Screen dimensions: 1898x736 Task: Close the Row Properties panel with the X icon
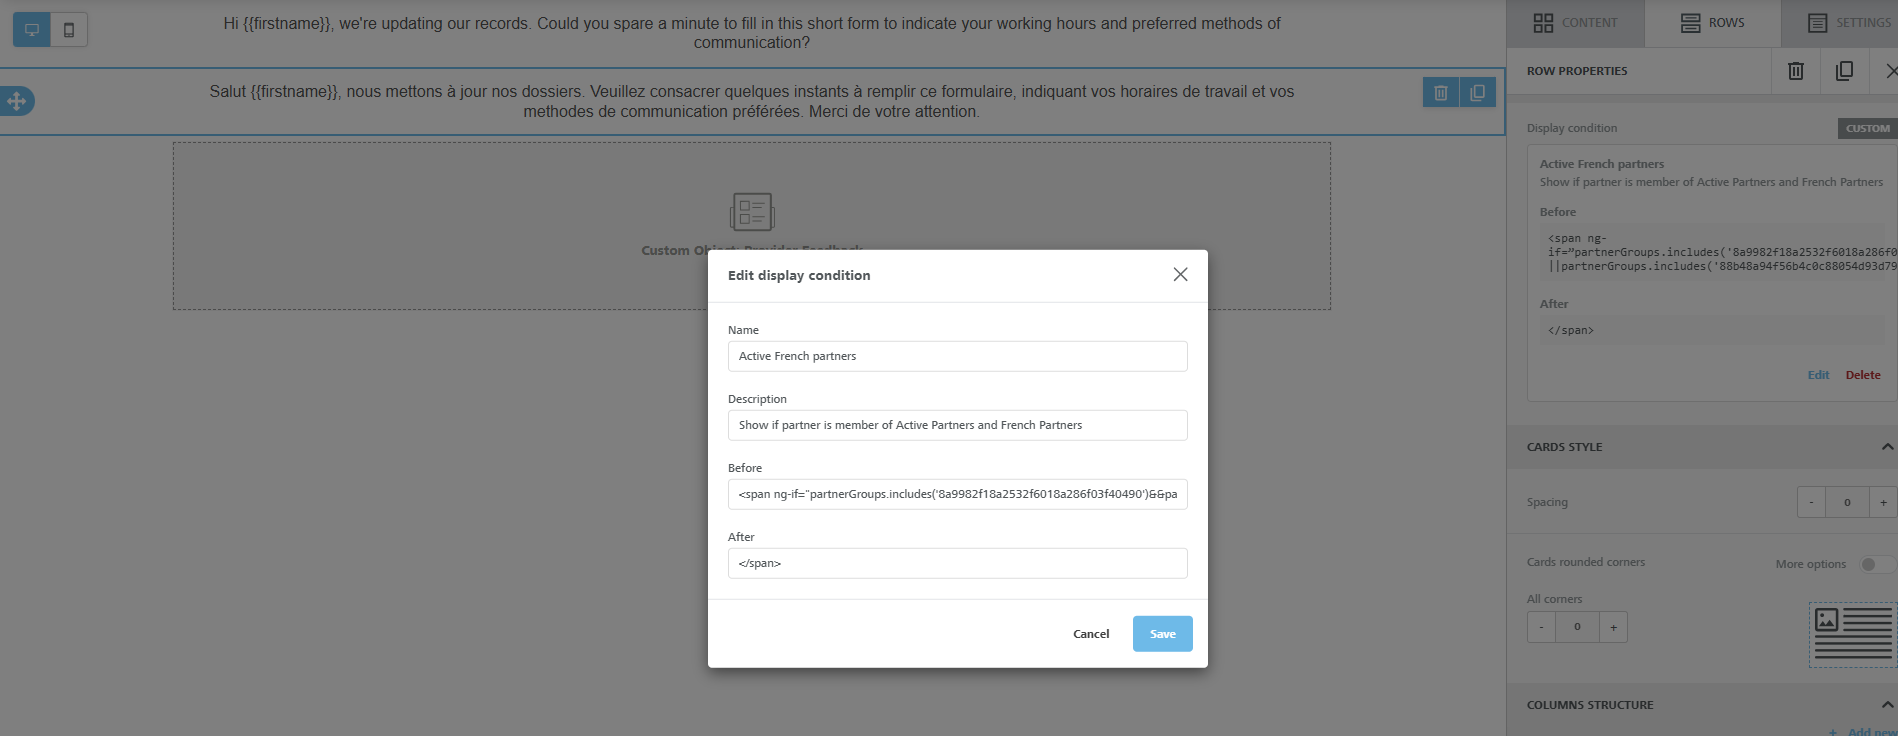pyautogui.click(x=1891, y=70)
